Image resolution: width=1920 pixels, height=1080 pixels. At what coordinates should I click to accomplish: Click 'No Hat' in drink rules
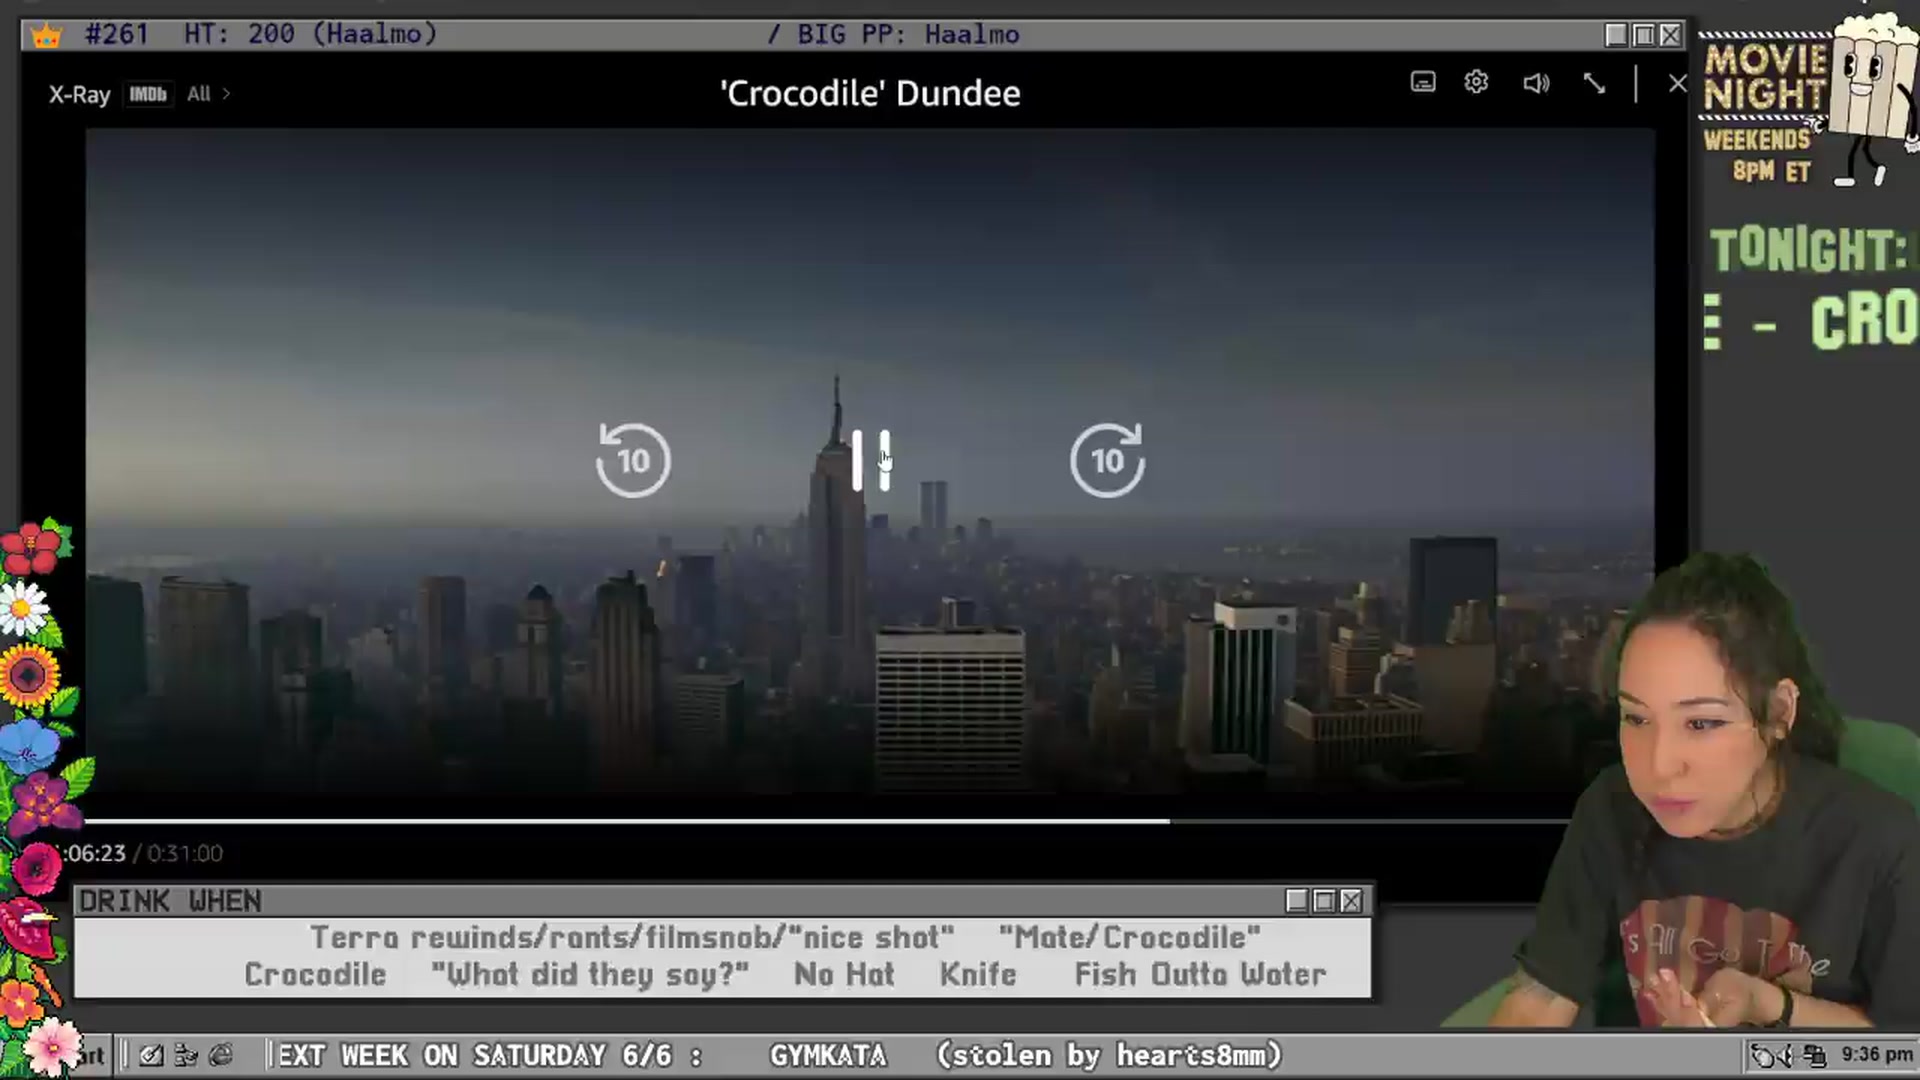pyautogui.click(x=844, y=974)
